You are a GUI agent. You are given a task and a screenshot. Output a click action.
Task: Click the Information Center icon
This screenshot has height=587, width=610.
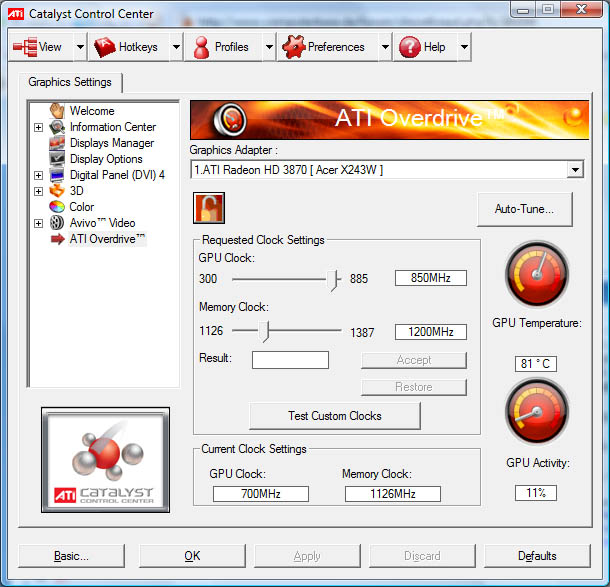[57, 127]
